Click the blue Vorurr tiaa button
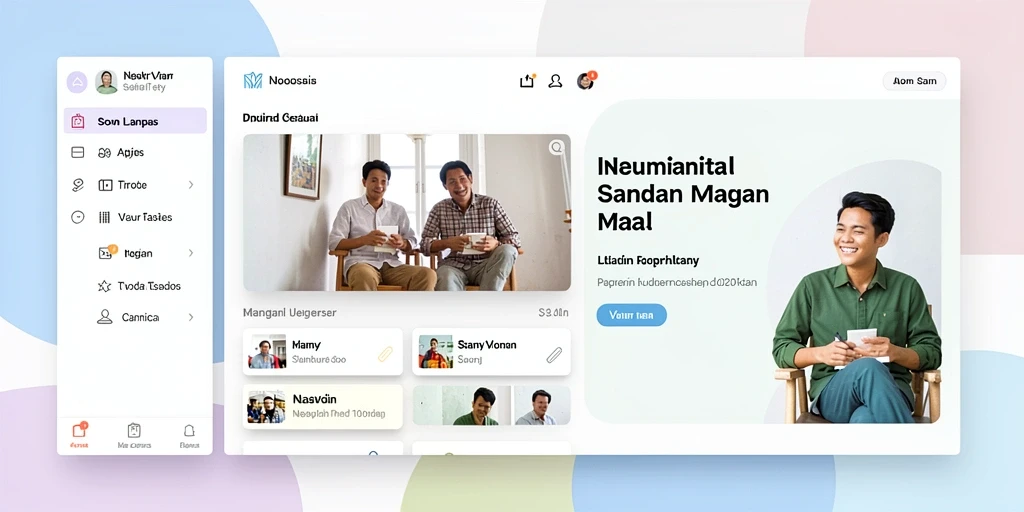The image size is (1024, 512). click(x=632, y=315)
